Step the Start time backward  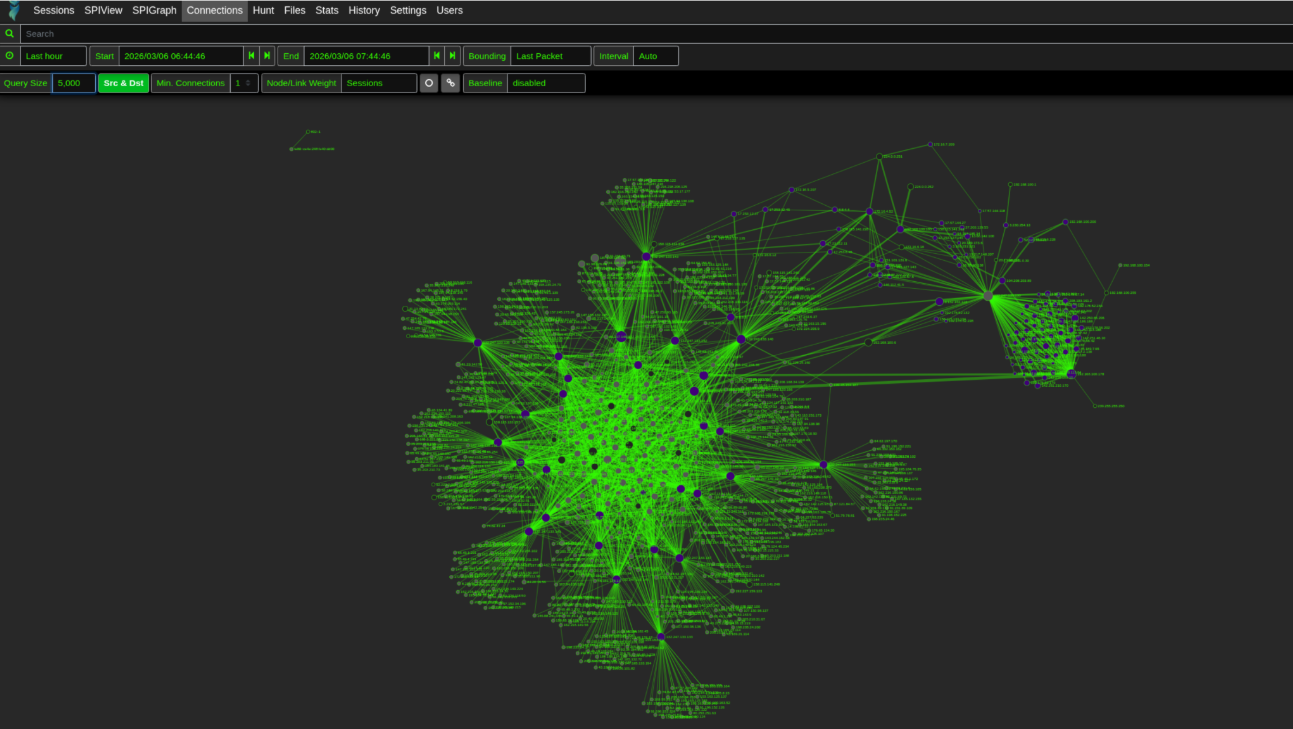(x=252, y=56)
